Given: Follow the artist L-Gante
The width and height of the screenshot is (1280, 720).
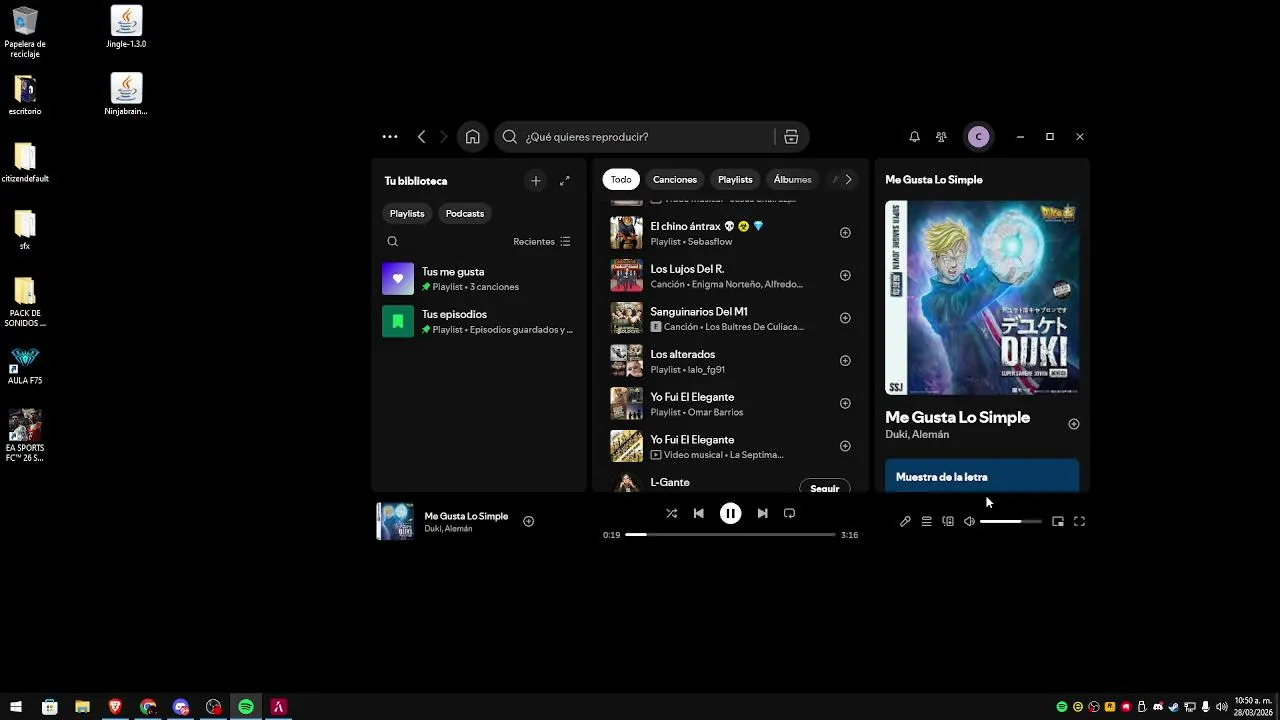Looking at the screenshot, I should click(x=825, y=487).
